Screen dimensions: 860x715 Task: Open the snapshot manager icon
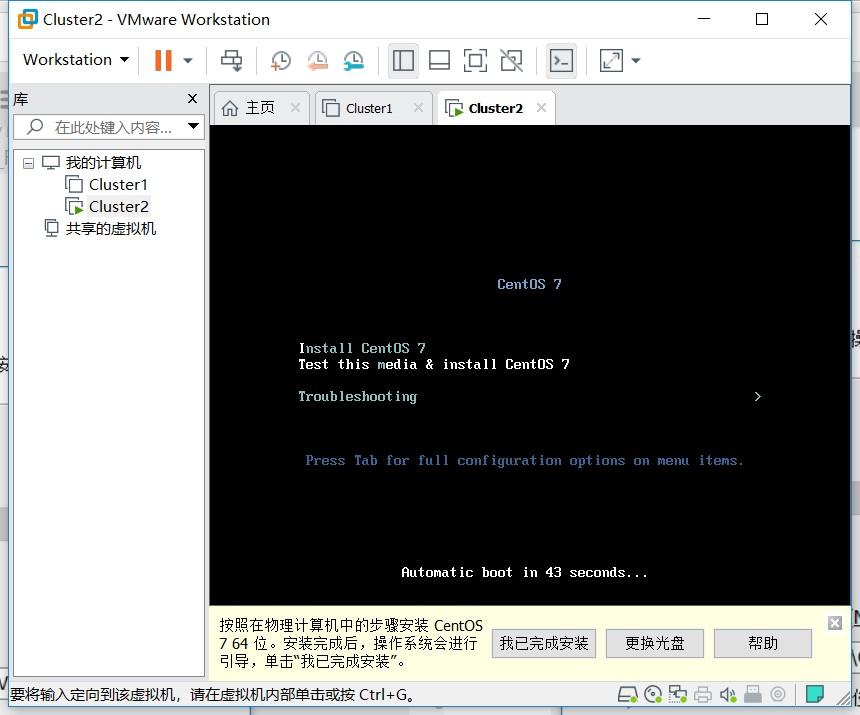click(354, 60)
